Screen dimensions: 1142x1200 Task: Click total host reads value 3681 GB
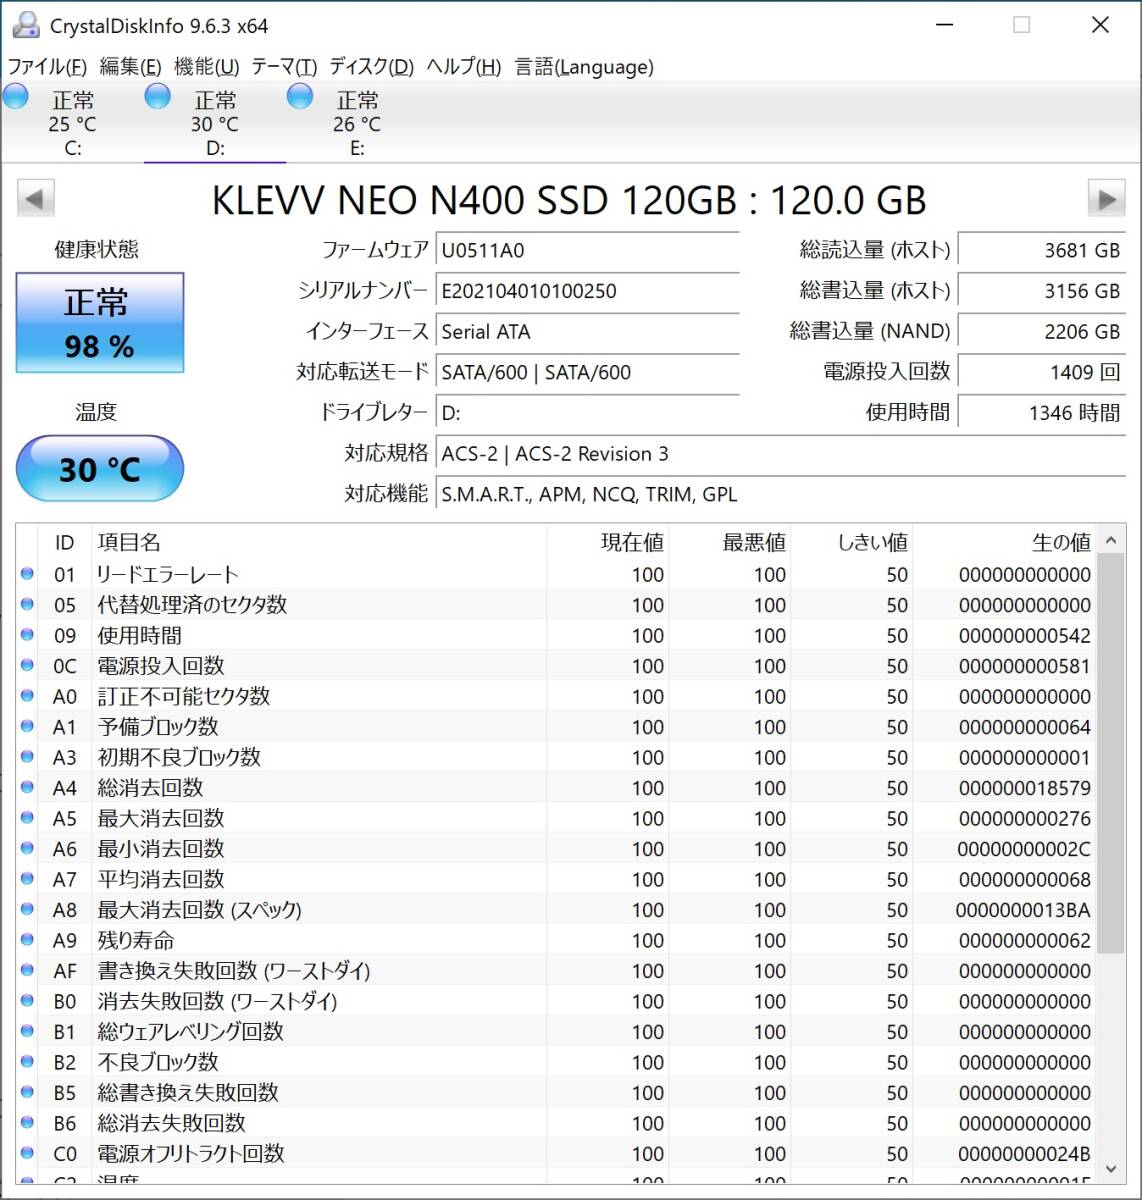tap(1042, 251)
